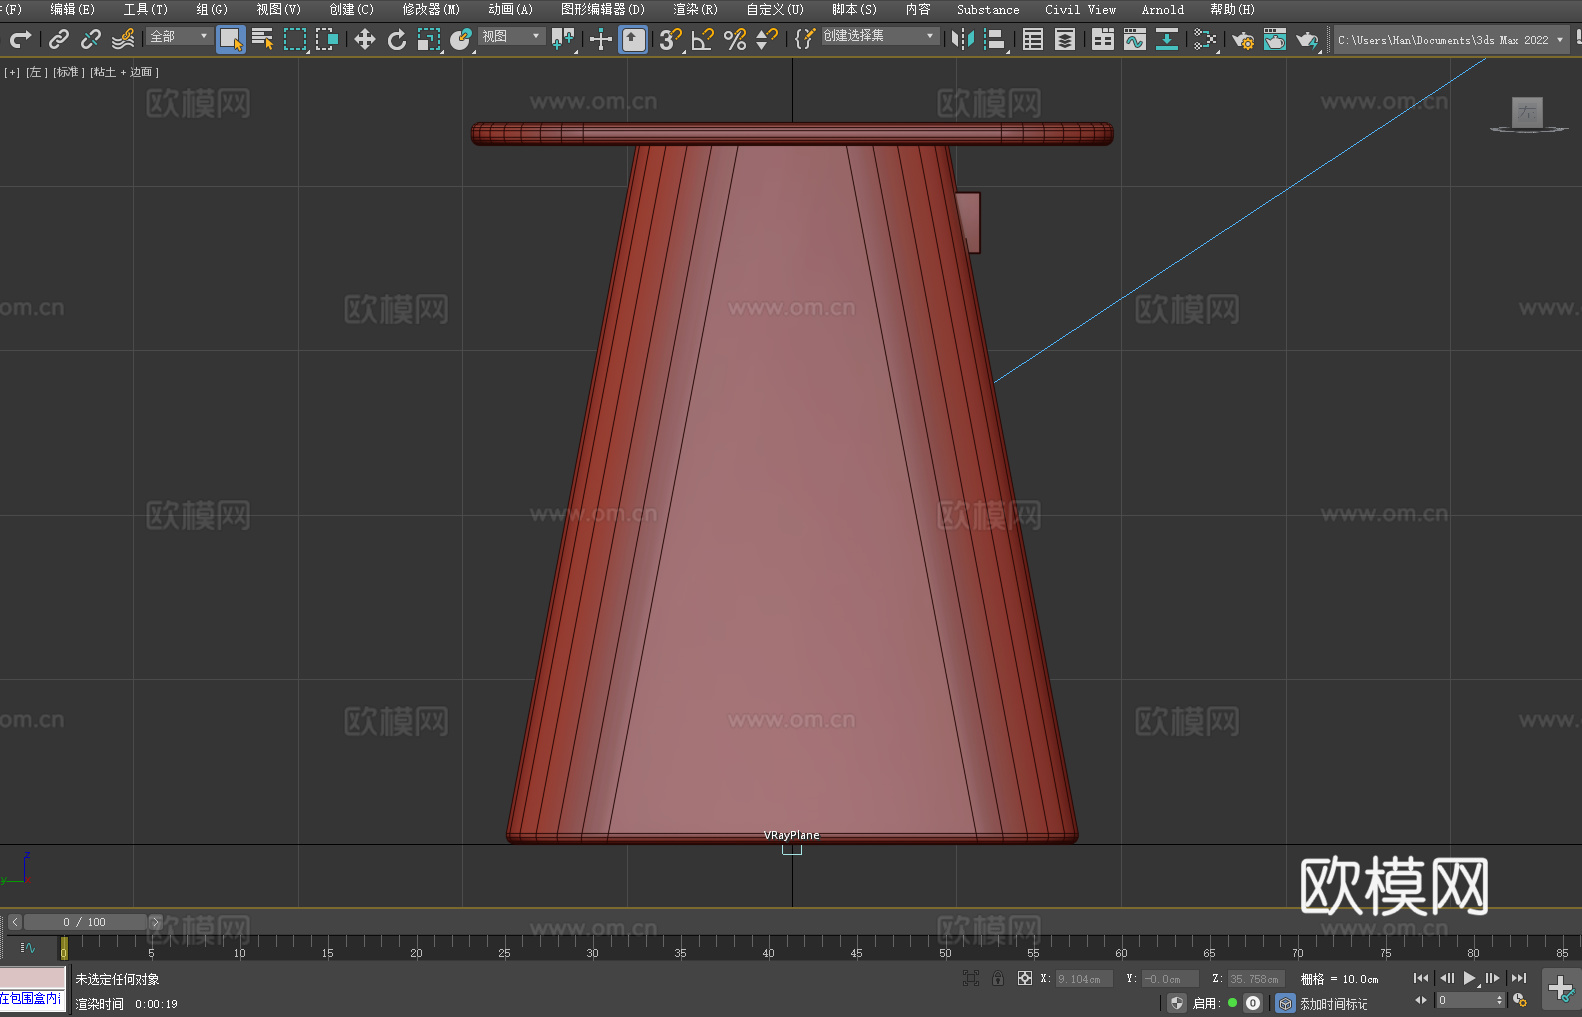The height and width of the screenshot is (1017, 1582).
Task: Open Select by Name list
Action: (x=263, y=39)
